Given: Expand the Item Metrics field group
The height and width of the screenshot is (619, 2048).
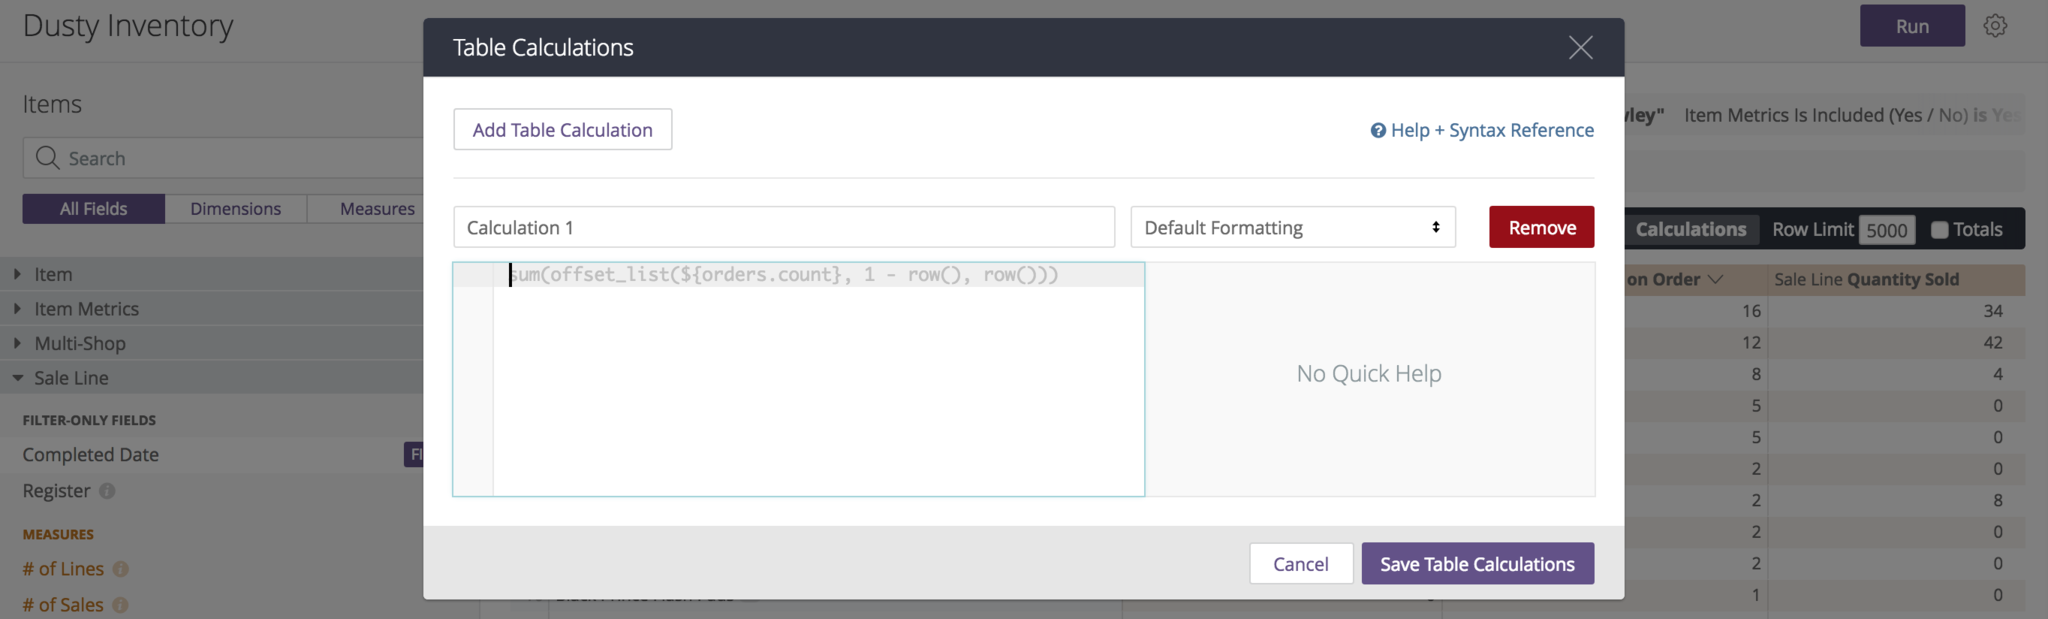Looking at the screenshot, I should point(17,309).
